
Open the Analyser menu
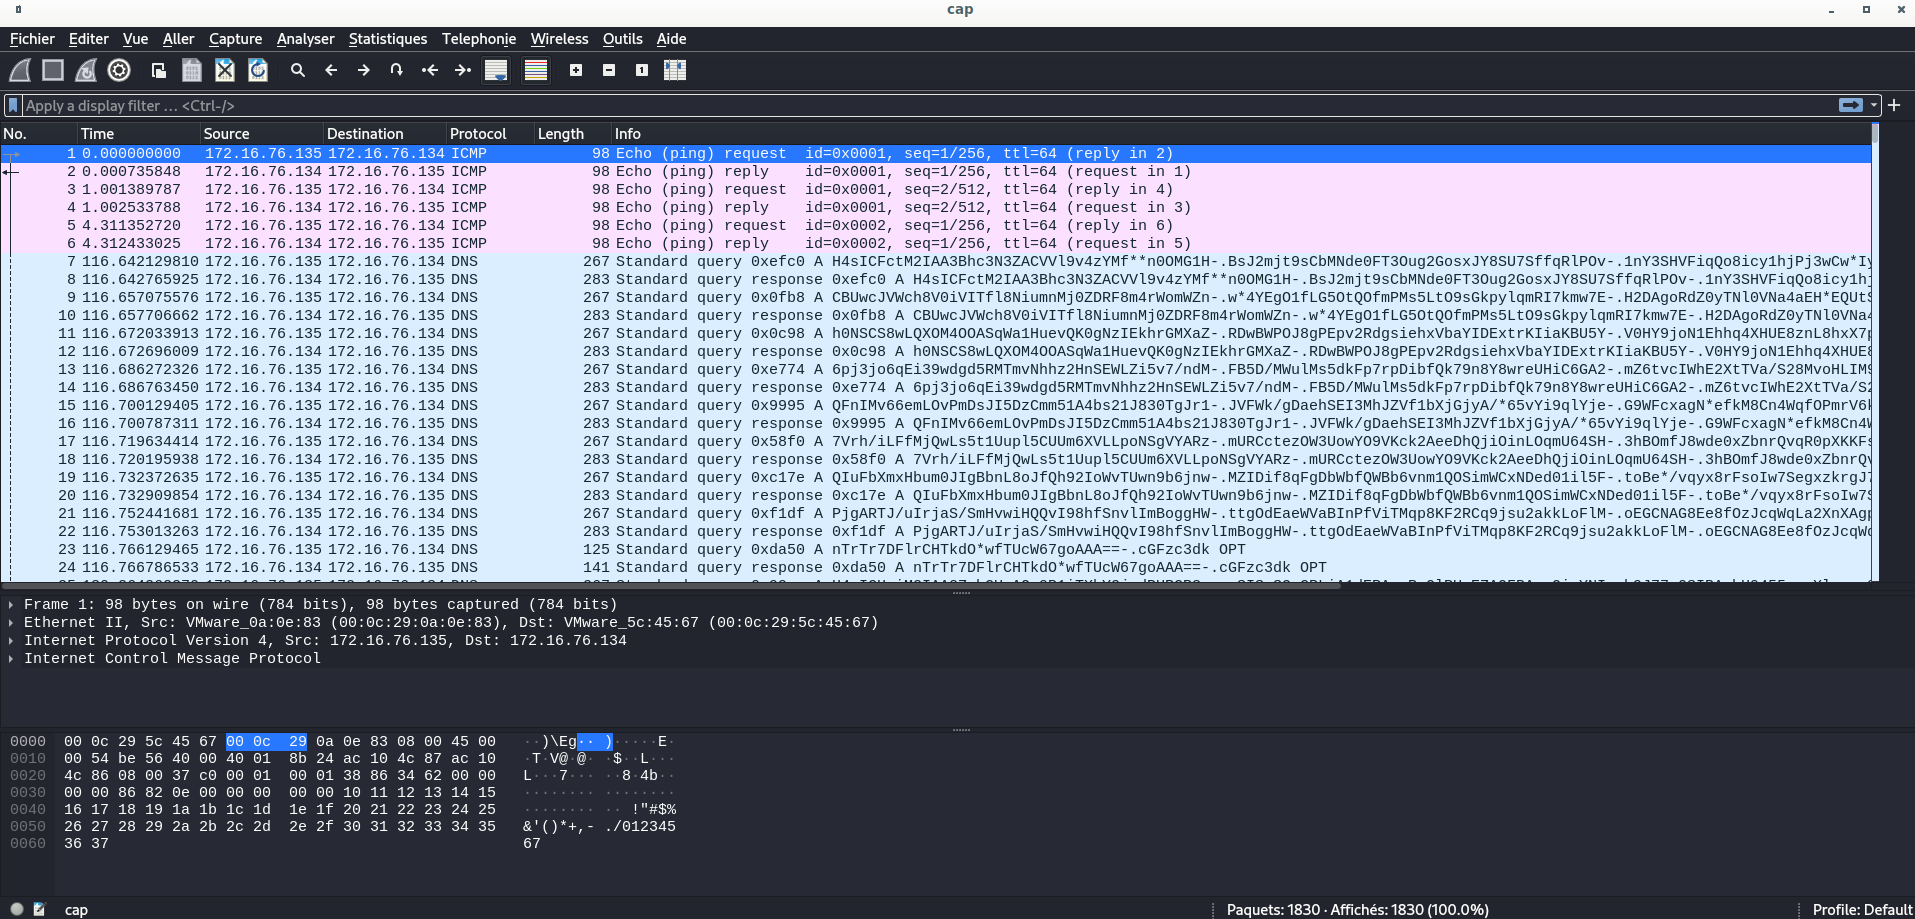[x=306, y=39]
